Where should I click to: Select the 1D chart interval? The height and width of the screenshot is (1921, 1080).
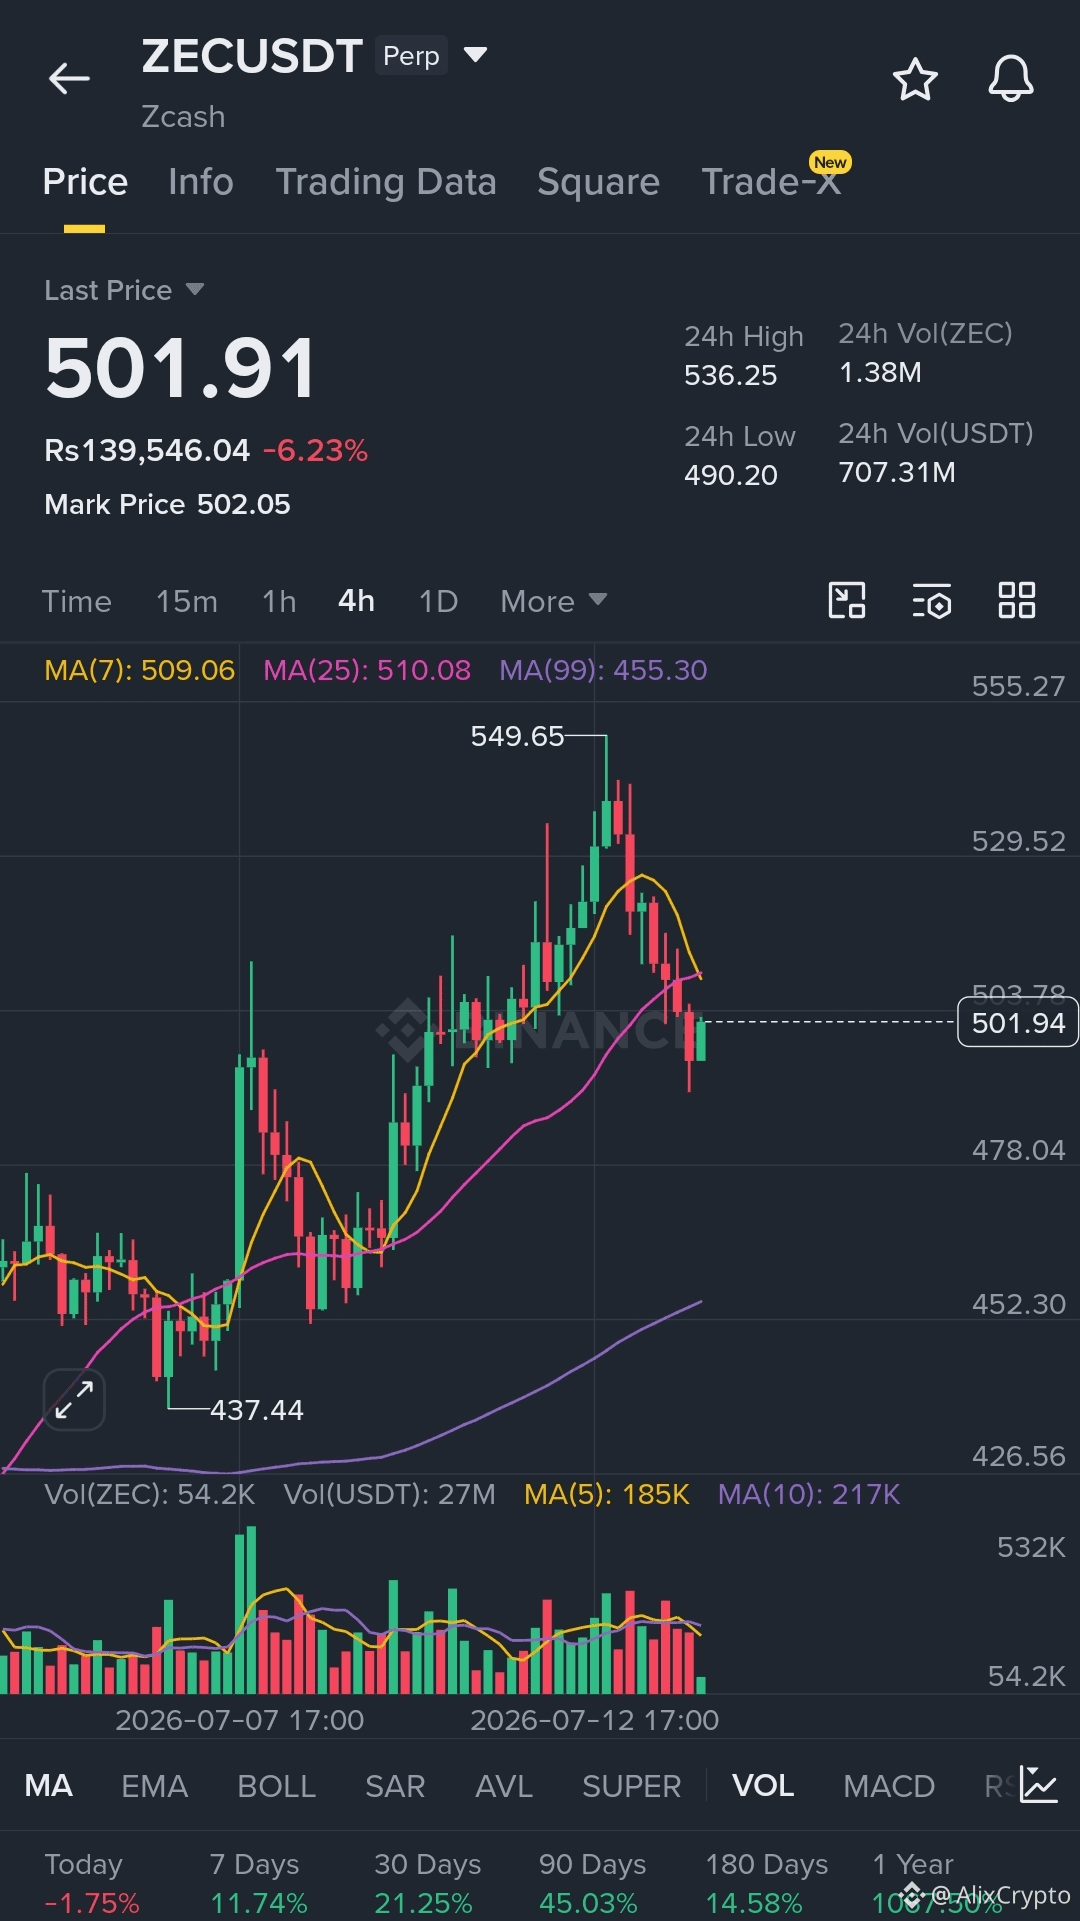pos(438,601)
